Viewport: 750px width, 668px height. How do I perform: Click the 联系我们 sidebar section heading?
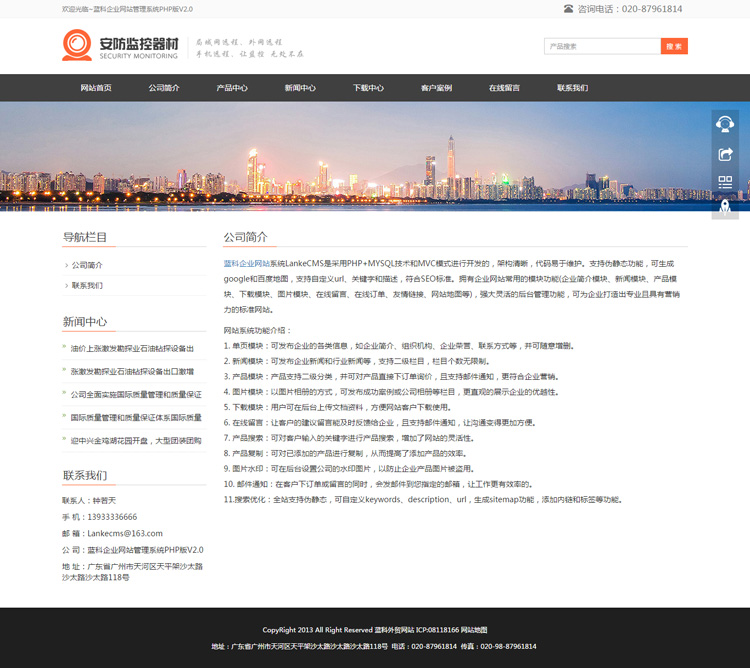pos(85,475)
